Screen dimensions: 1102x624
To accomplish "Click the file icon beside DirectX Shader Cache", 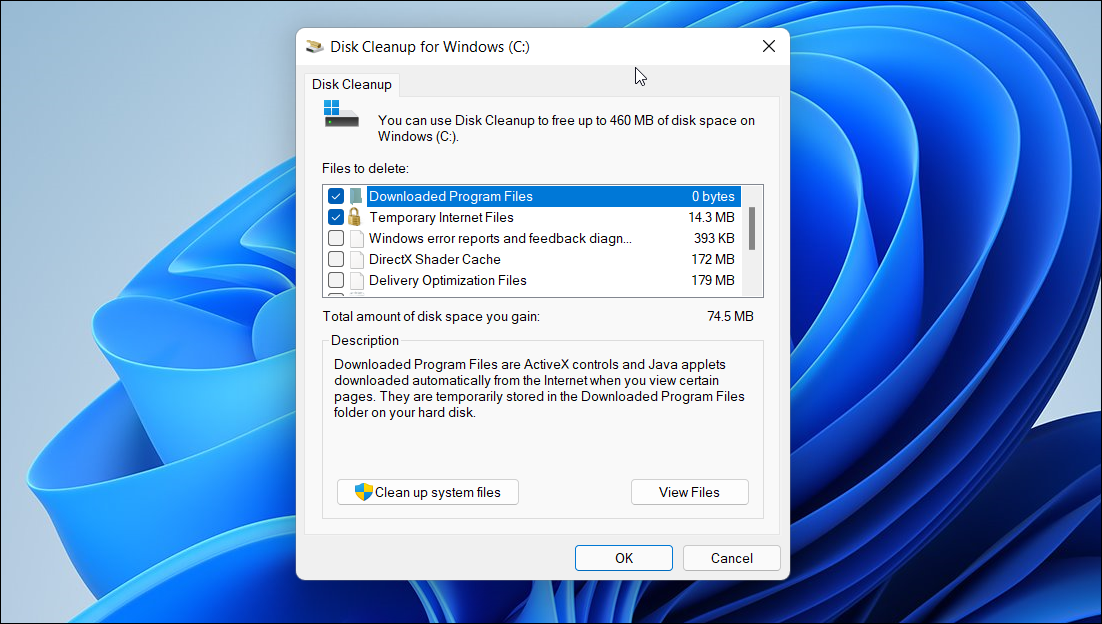I will click(356, 259).
